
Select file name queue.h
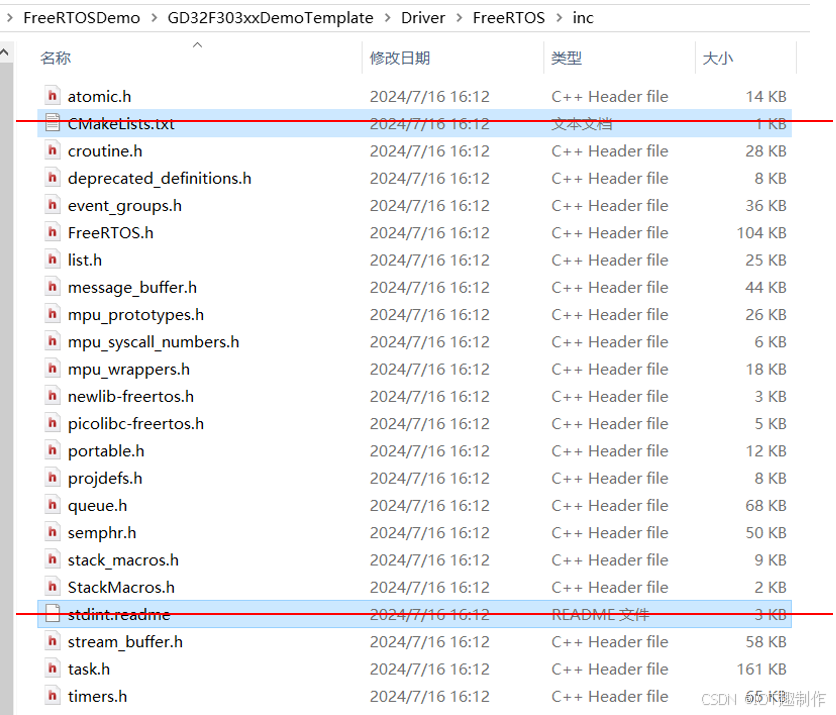coord(98,505)
